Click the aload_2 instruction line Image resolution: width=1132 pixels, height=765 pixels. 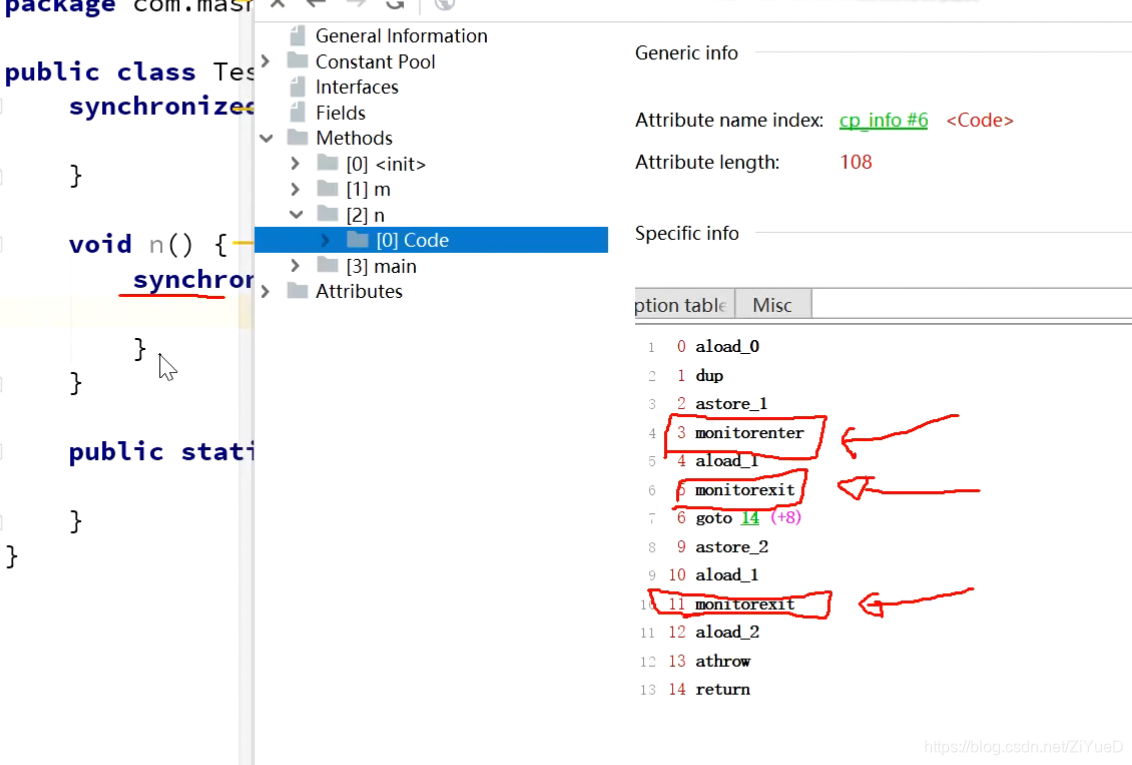pyautogui.click(x=727, y=632)
